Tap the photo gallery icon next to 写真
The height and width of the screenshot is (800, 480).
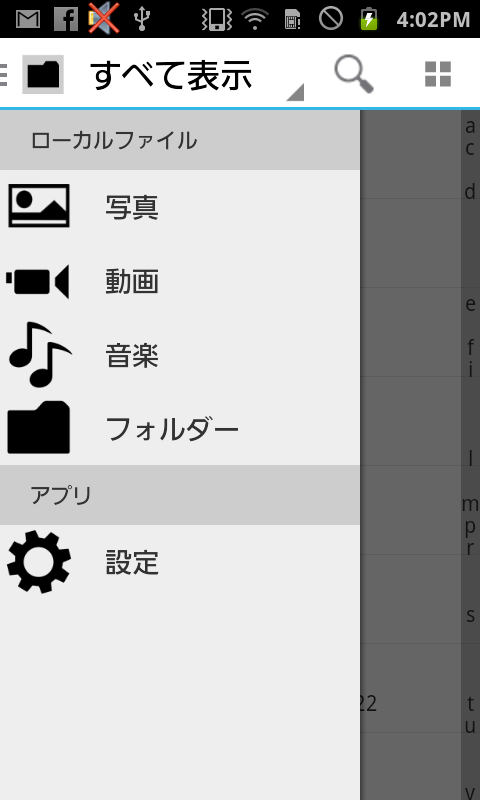(x=39, y=206)
